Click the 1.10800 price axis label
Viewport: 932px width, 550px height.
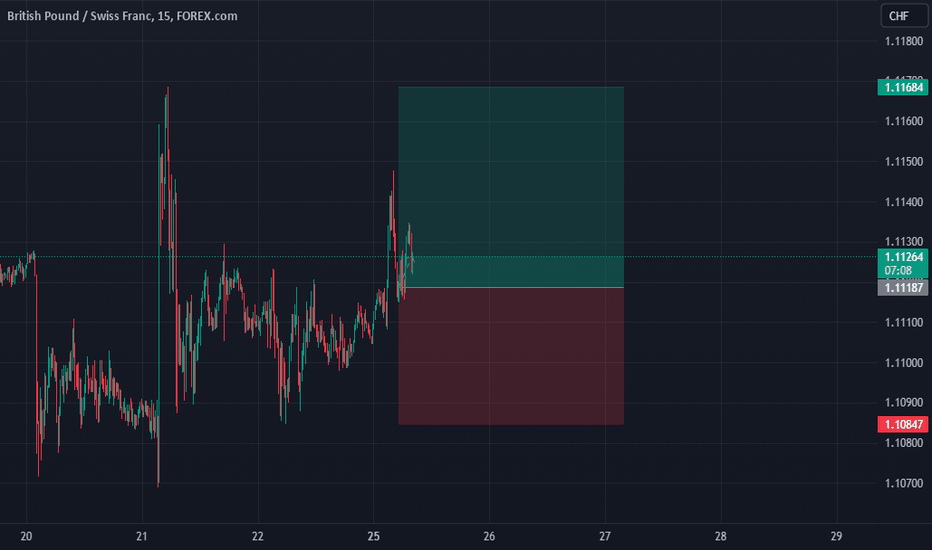pyautogui.click(x=903, y=443)
